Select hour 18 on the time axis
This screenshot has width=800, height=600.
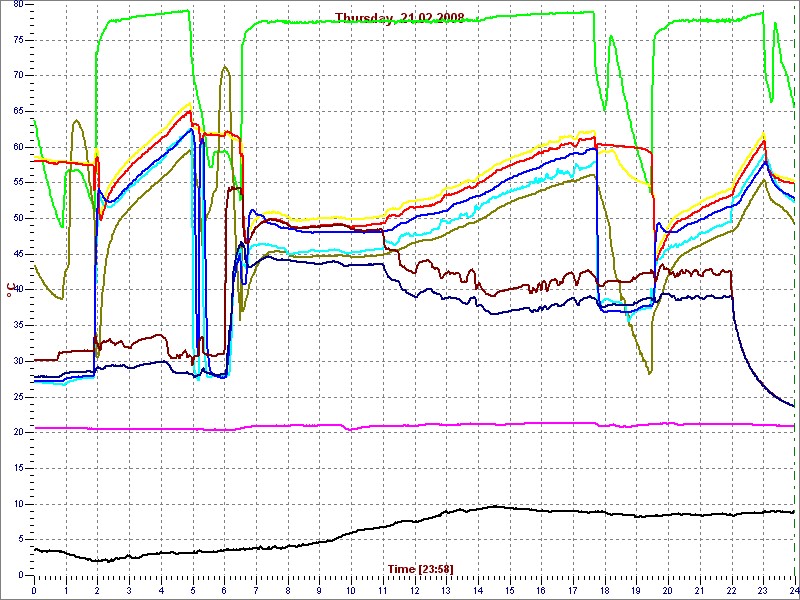click(x=603, y=590)
